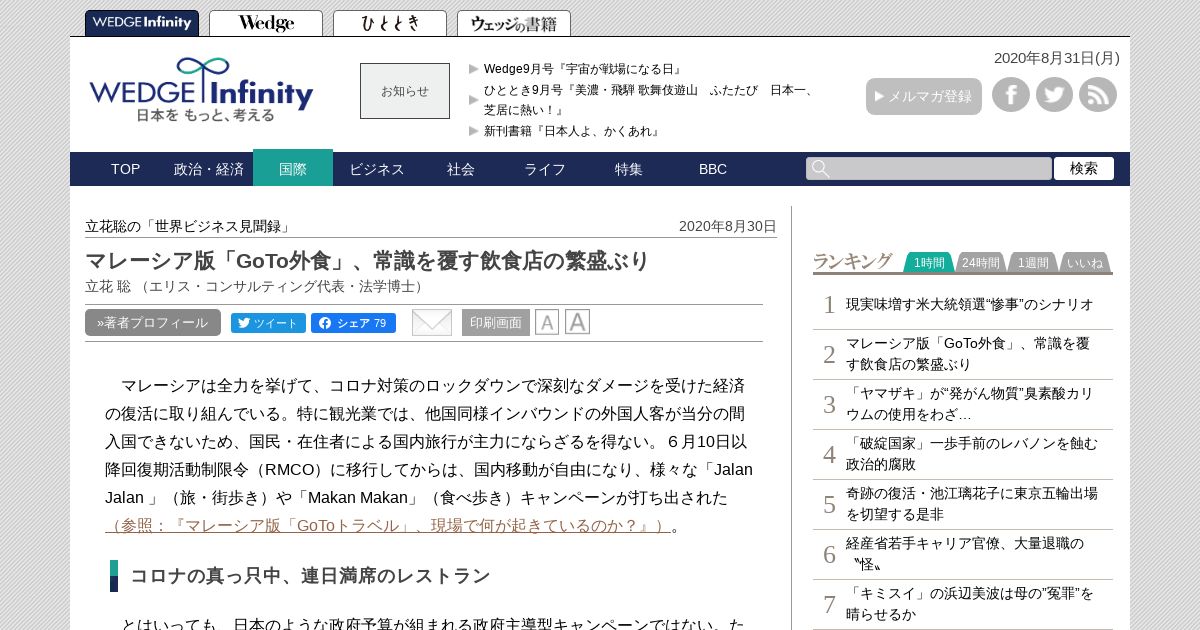Viewport: 1200px width, 630px height.
Task: Open ranking 3: 「ヤマザキ」が発がん物質
Action: (x=970, y=404)
